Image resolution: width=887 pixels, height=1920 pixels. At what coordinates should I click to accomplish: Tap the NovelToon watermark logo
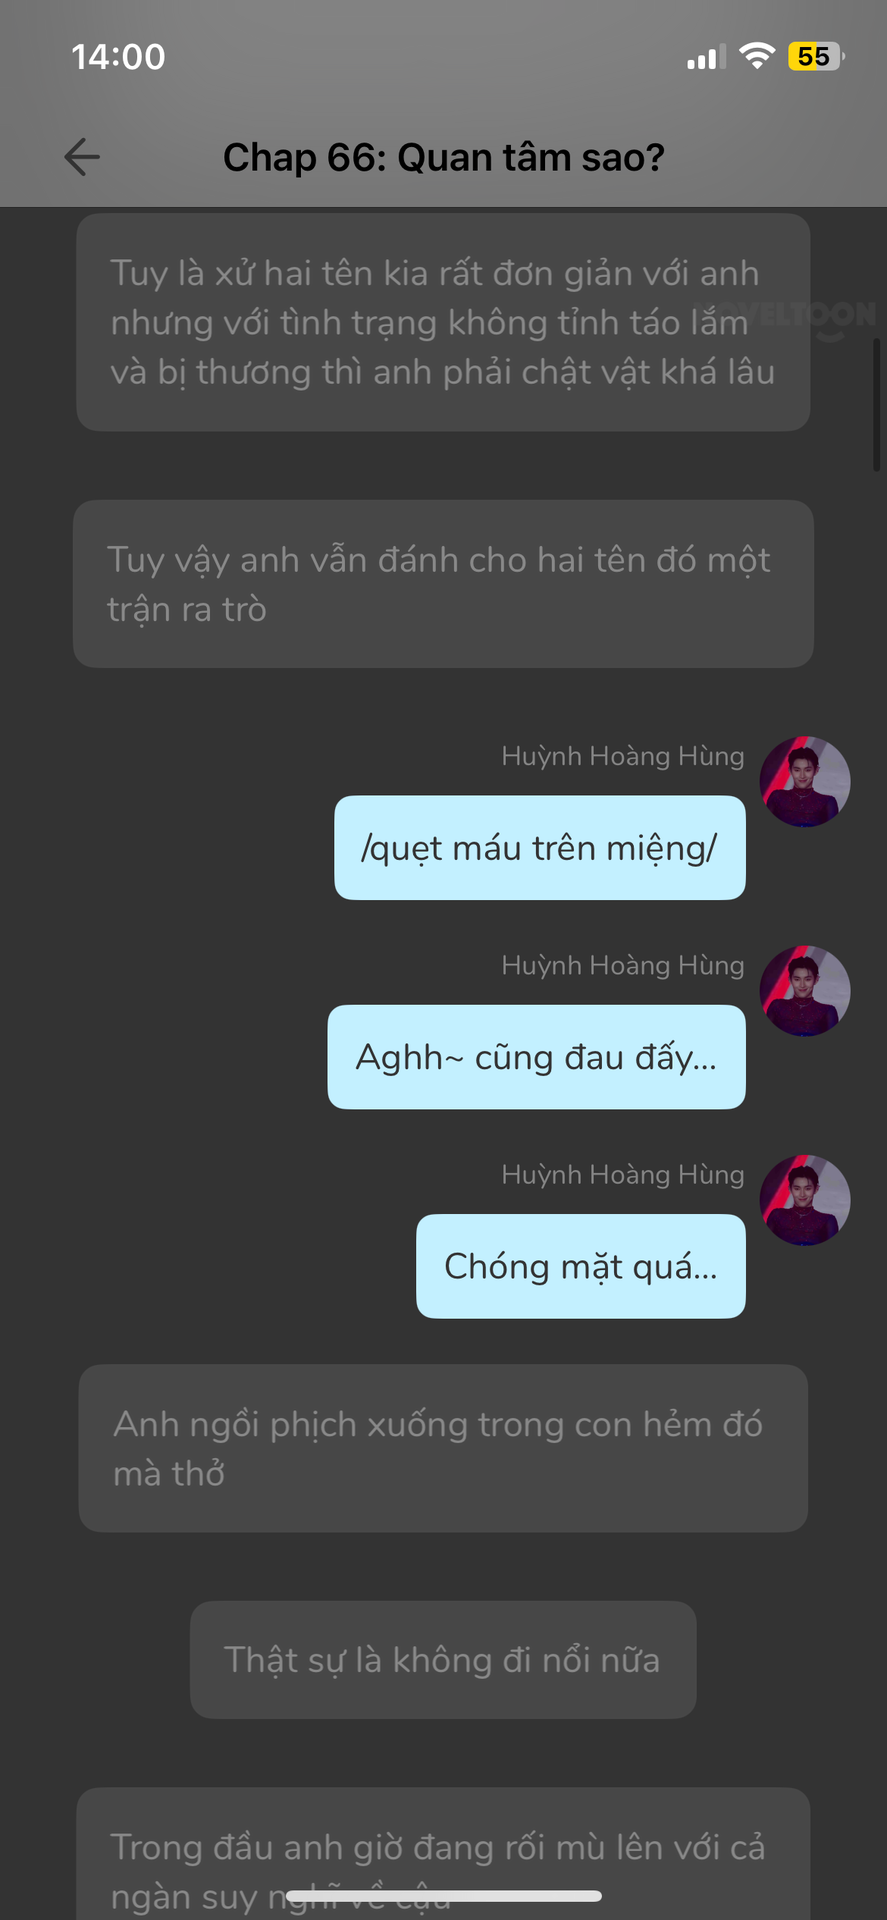coord(800,318)
